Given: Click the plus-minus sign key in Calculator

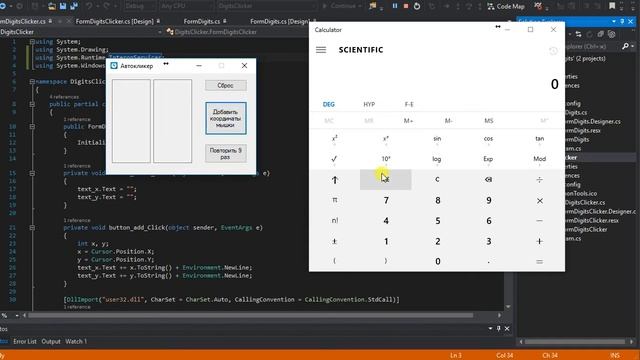Looking at the screenshot, I should [x=334, y=241].
